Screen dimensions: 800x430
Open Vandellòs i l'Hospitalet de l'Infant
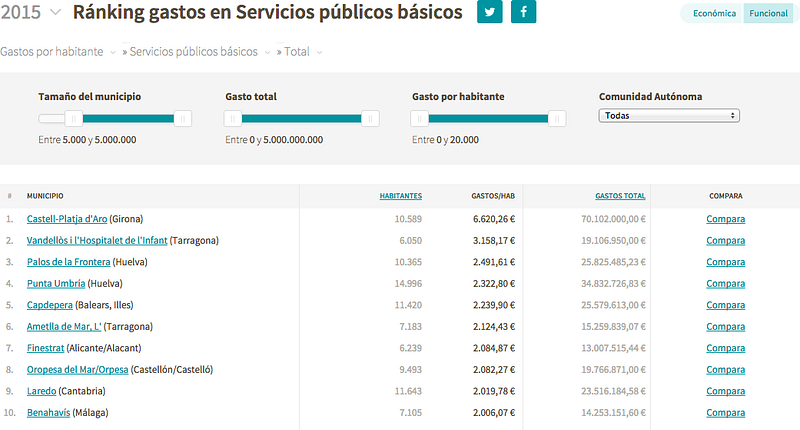pos(97,240)
